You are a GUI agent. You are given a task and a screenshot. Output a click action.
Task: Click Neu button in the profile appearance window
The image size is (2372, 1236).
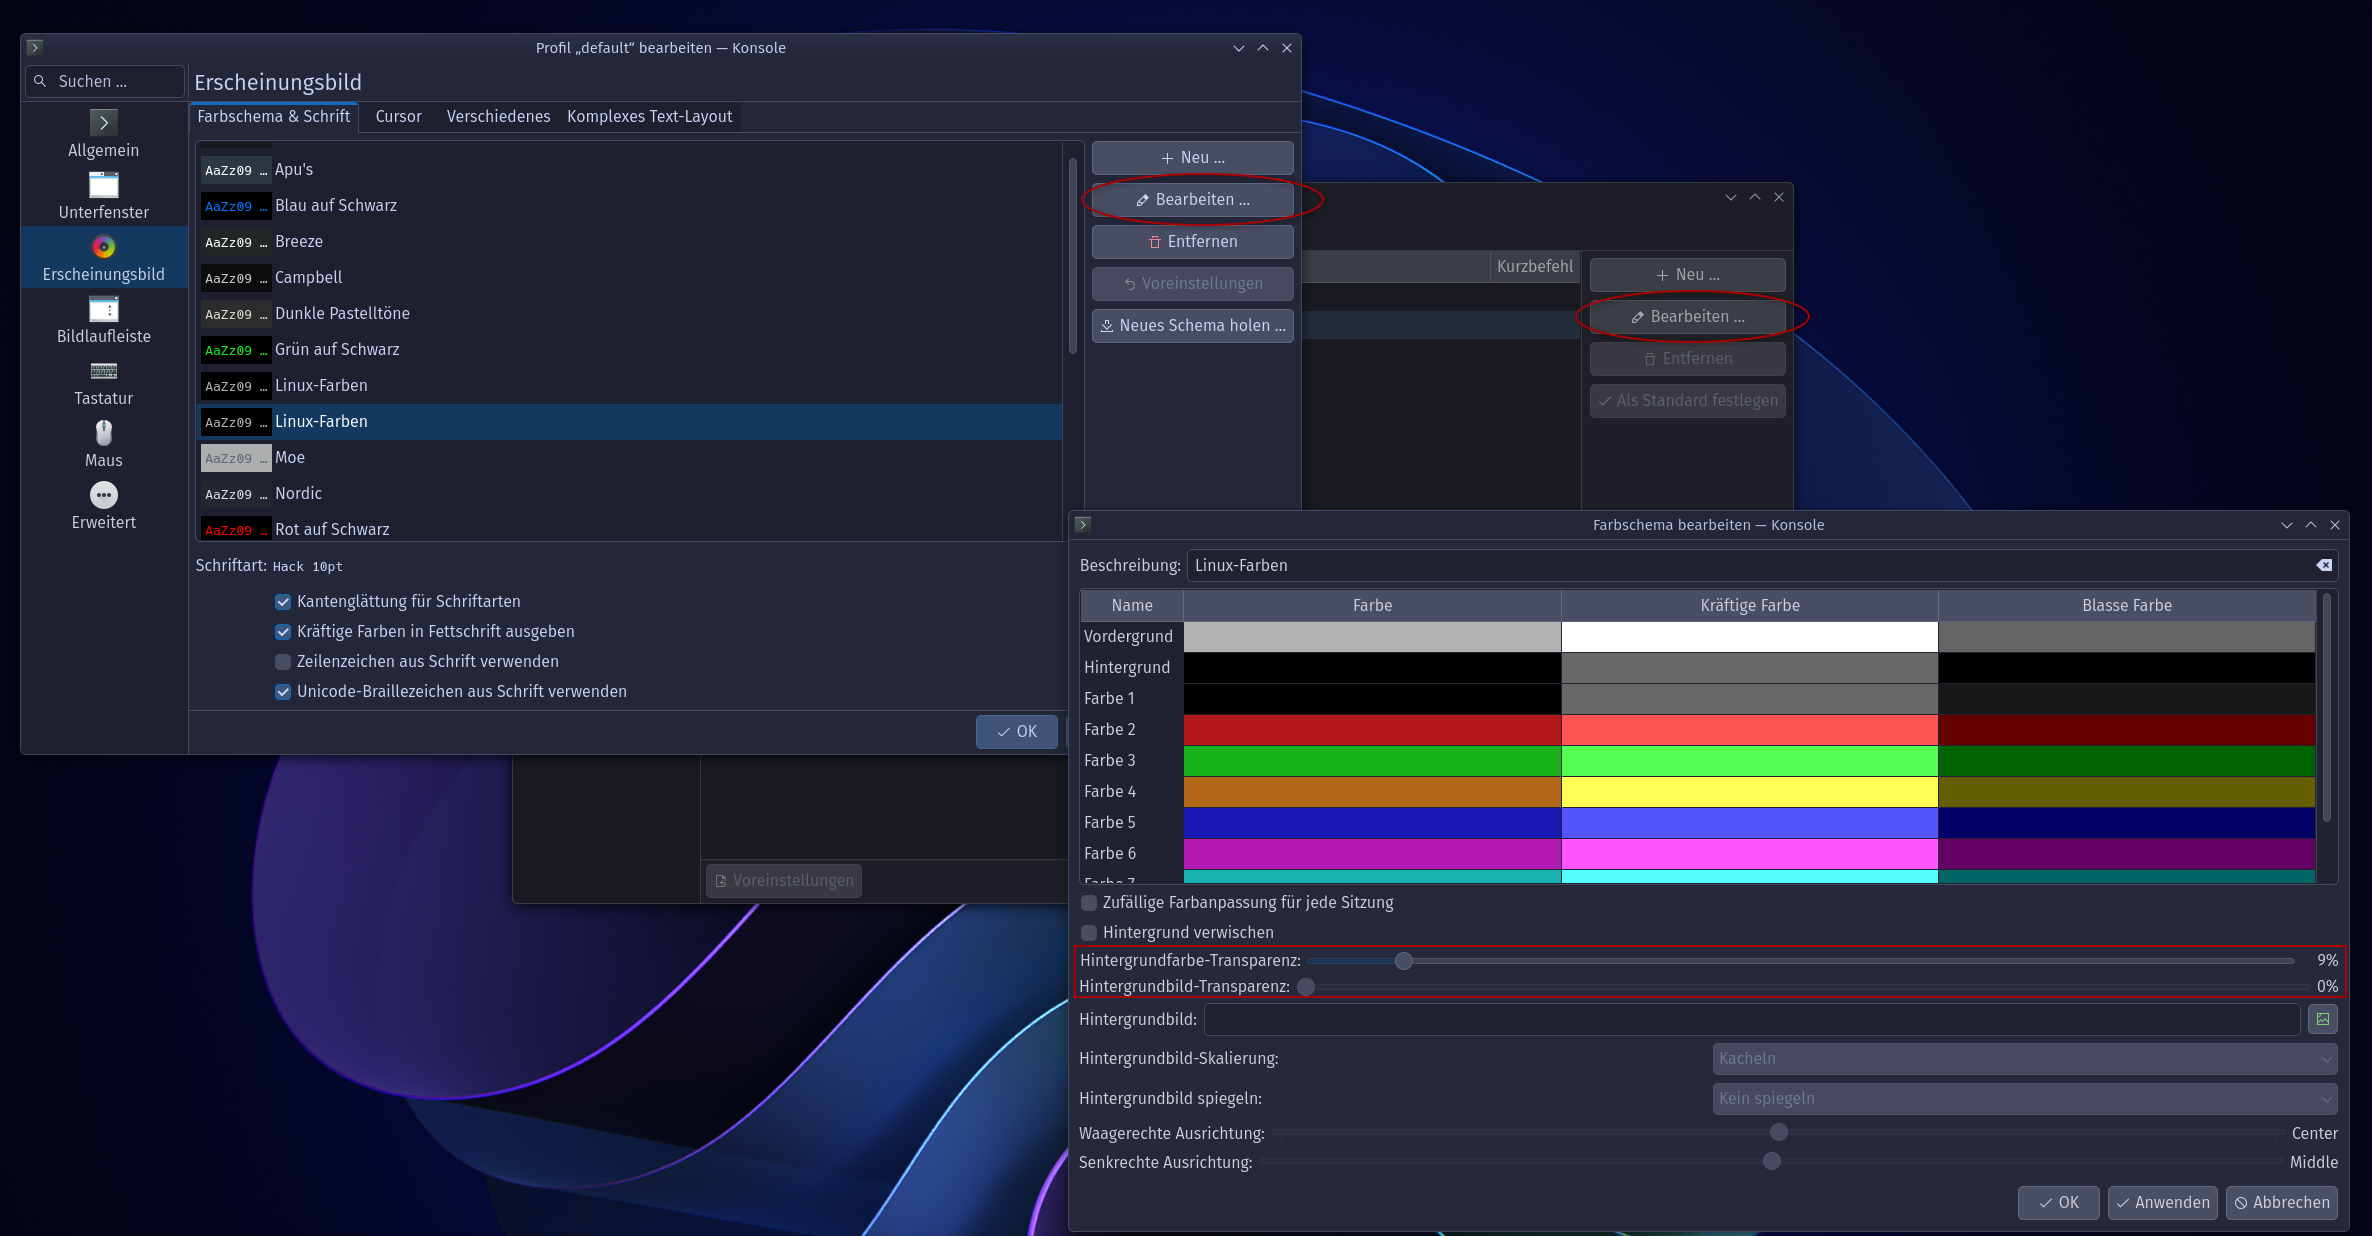tap(1192, 158)
